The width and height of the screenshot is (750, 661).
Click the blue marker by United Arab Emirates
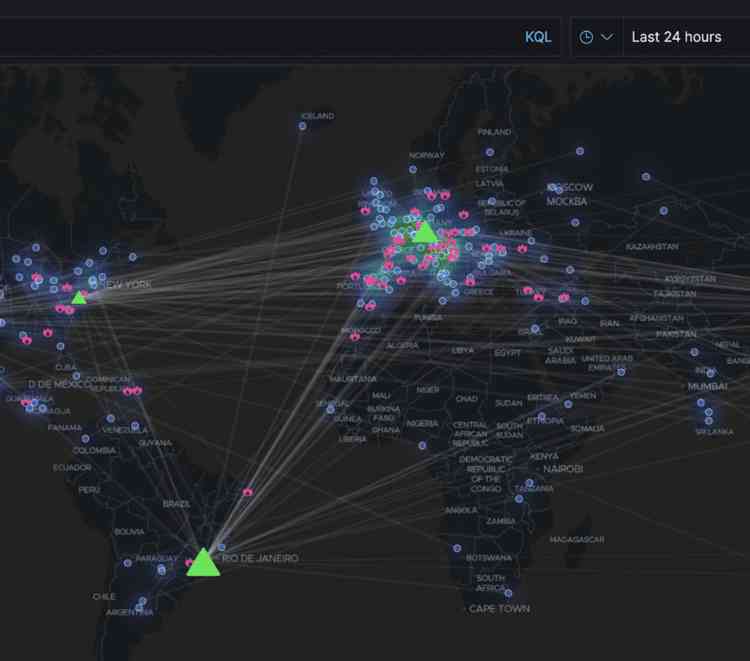[x=621, y=372]
